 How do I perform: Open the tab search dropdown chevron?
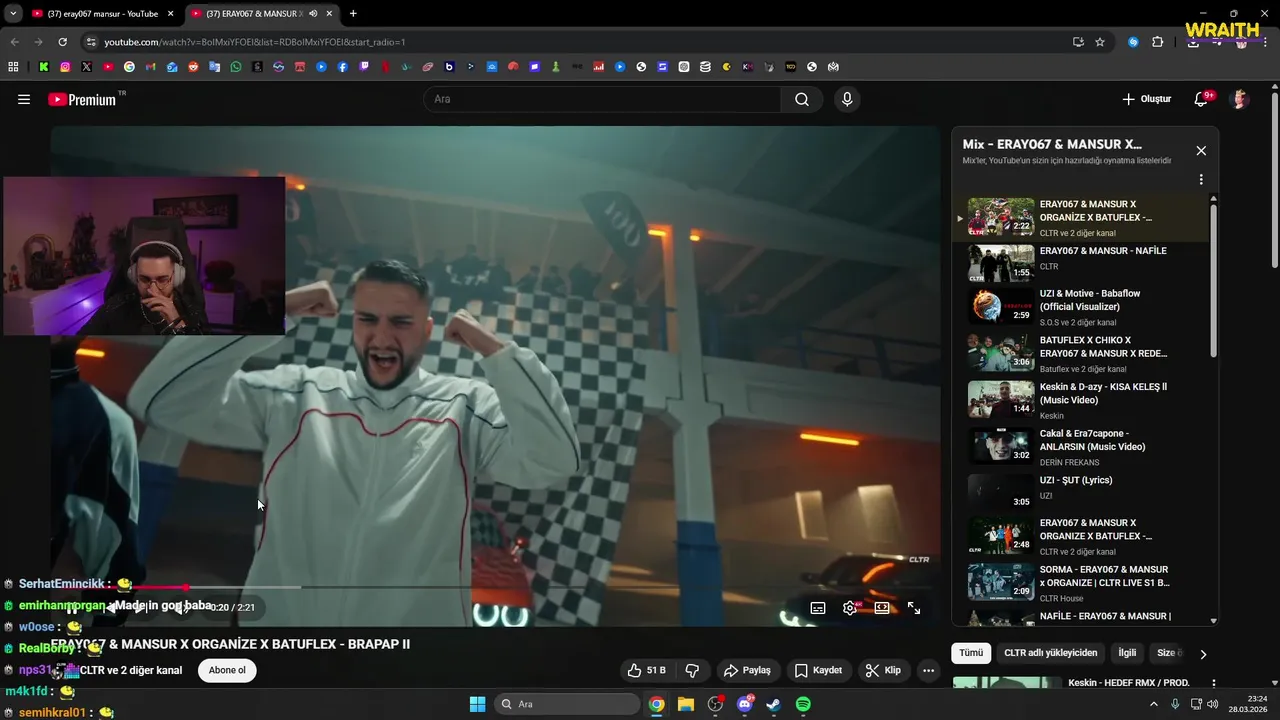(x=13, y=14)
